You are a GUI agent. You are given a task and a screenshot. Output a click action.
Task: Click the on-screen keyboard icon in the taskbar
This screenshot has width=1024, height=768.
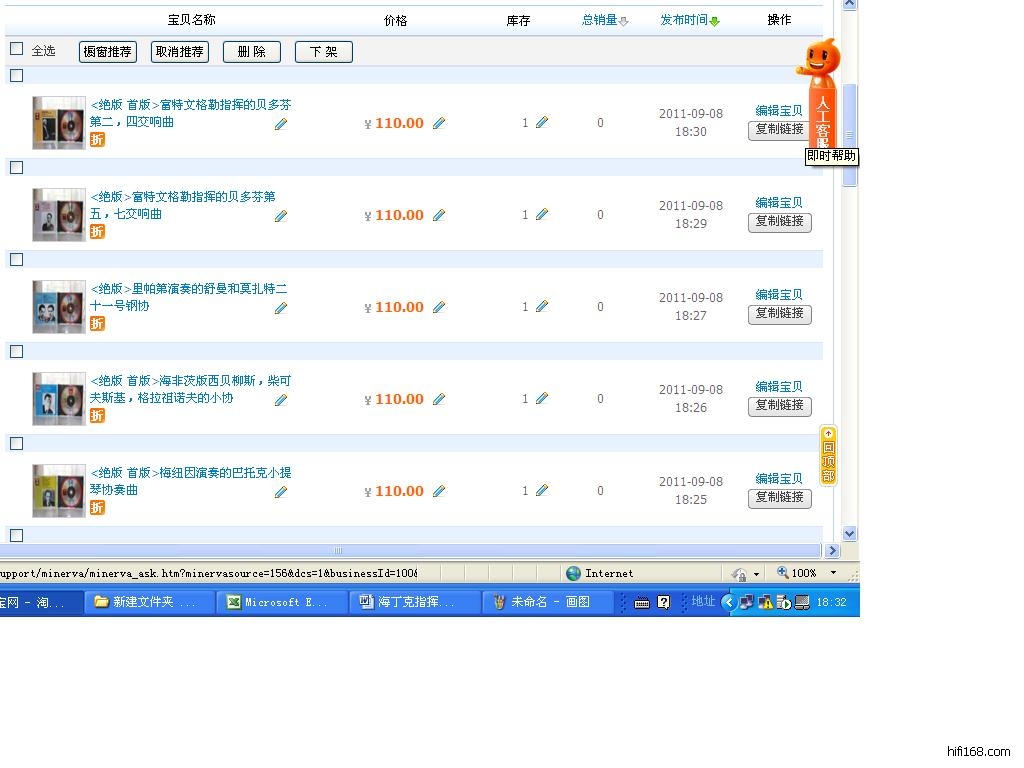coord(642,602)
